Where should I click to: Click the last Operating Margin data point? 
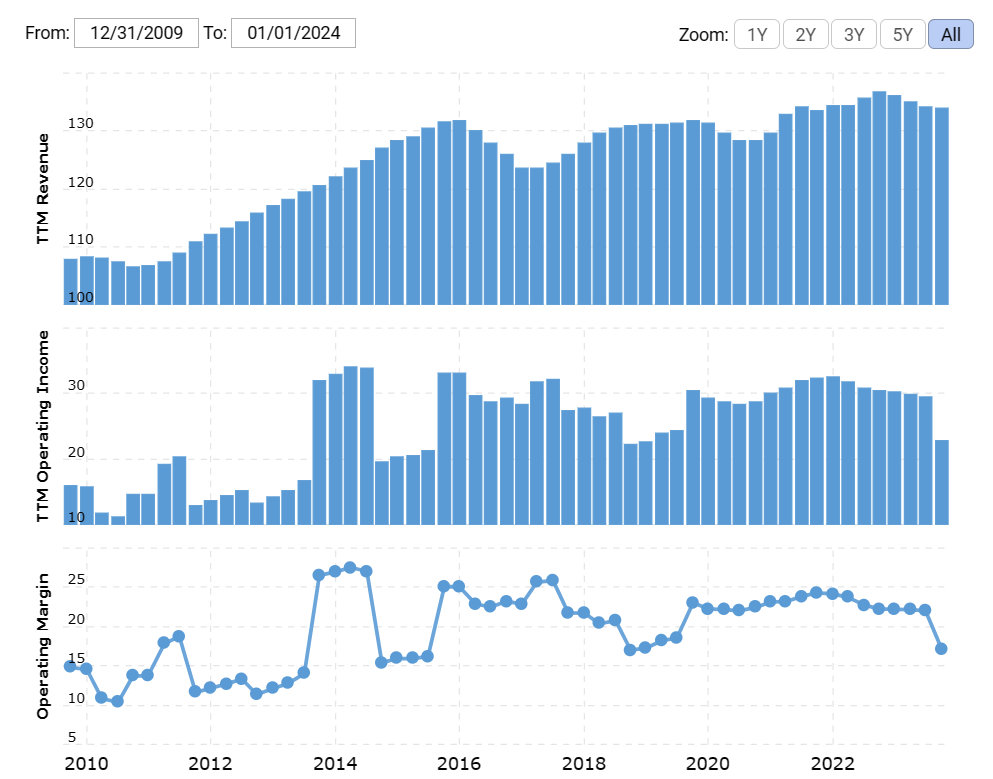coord(941,649)
